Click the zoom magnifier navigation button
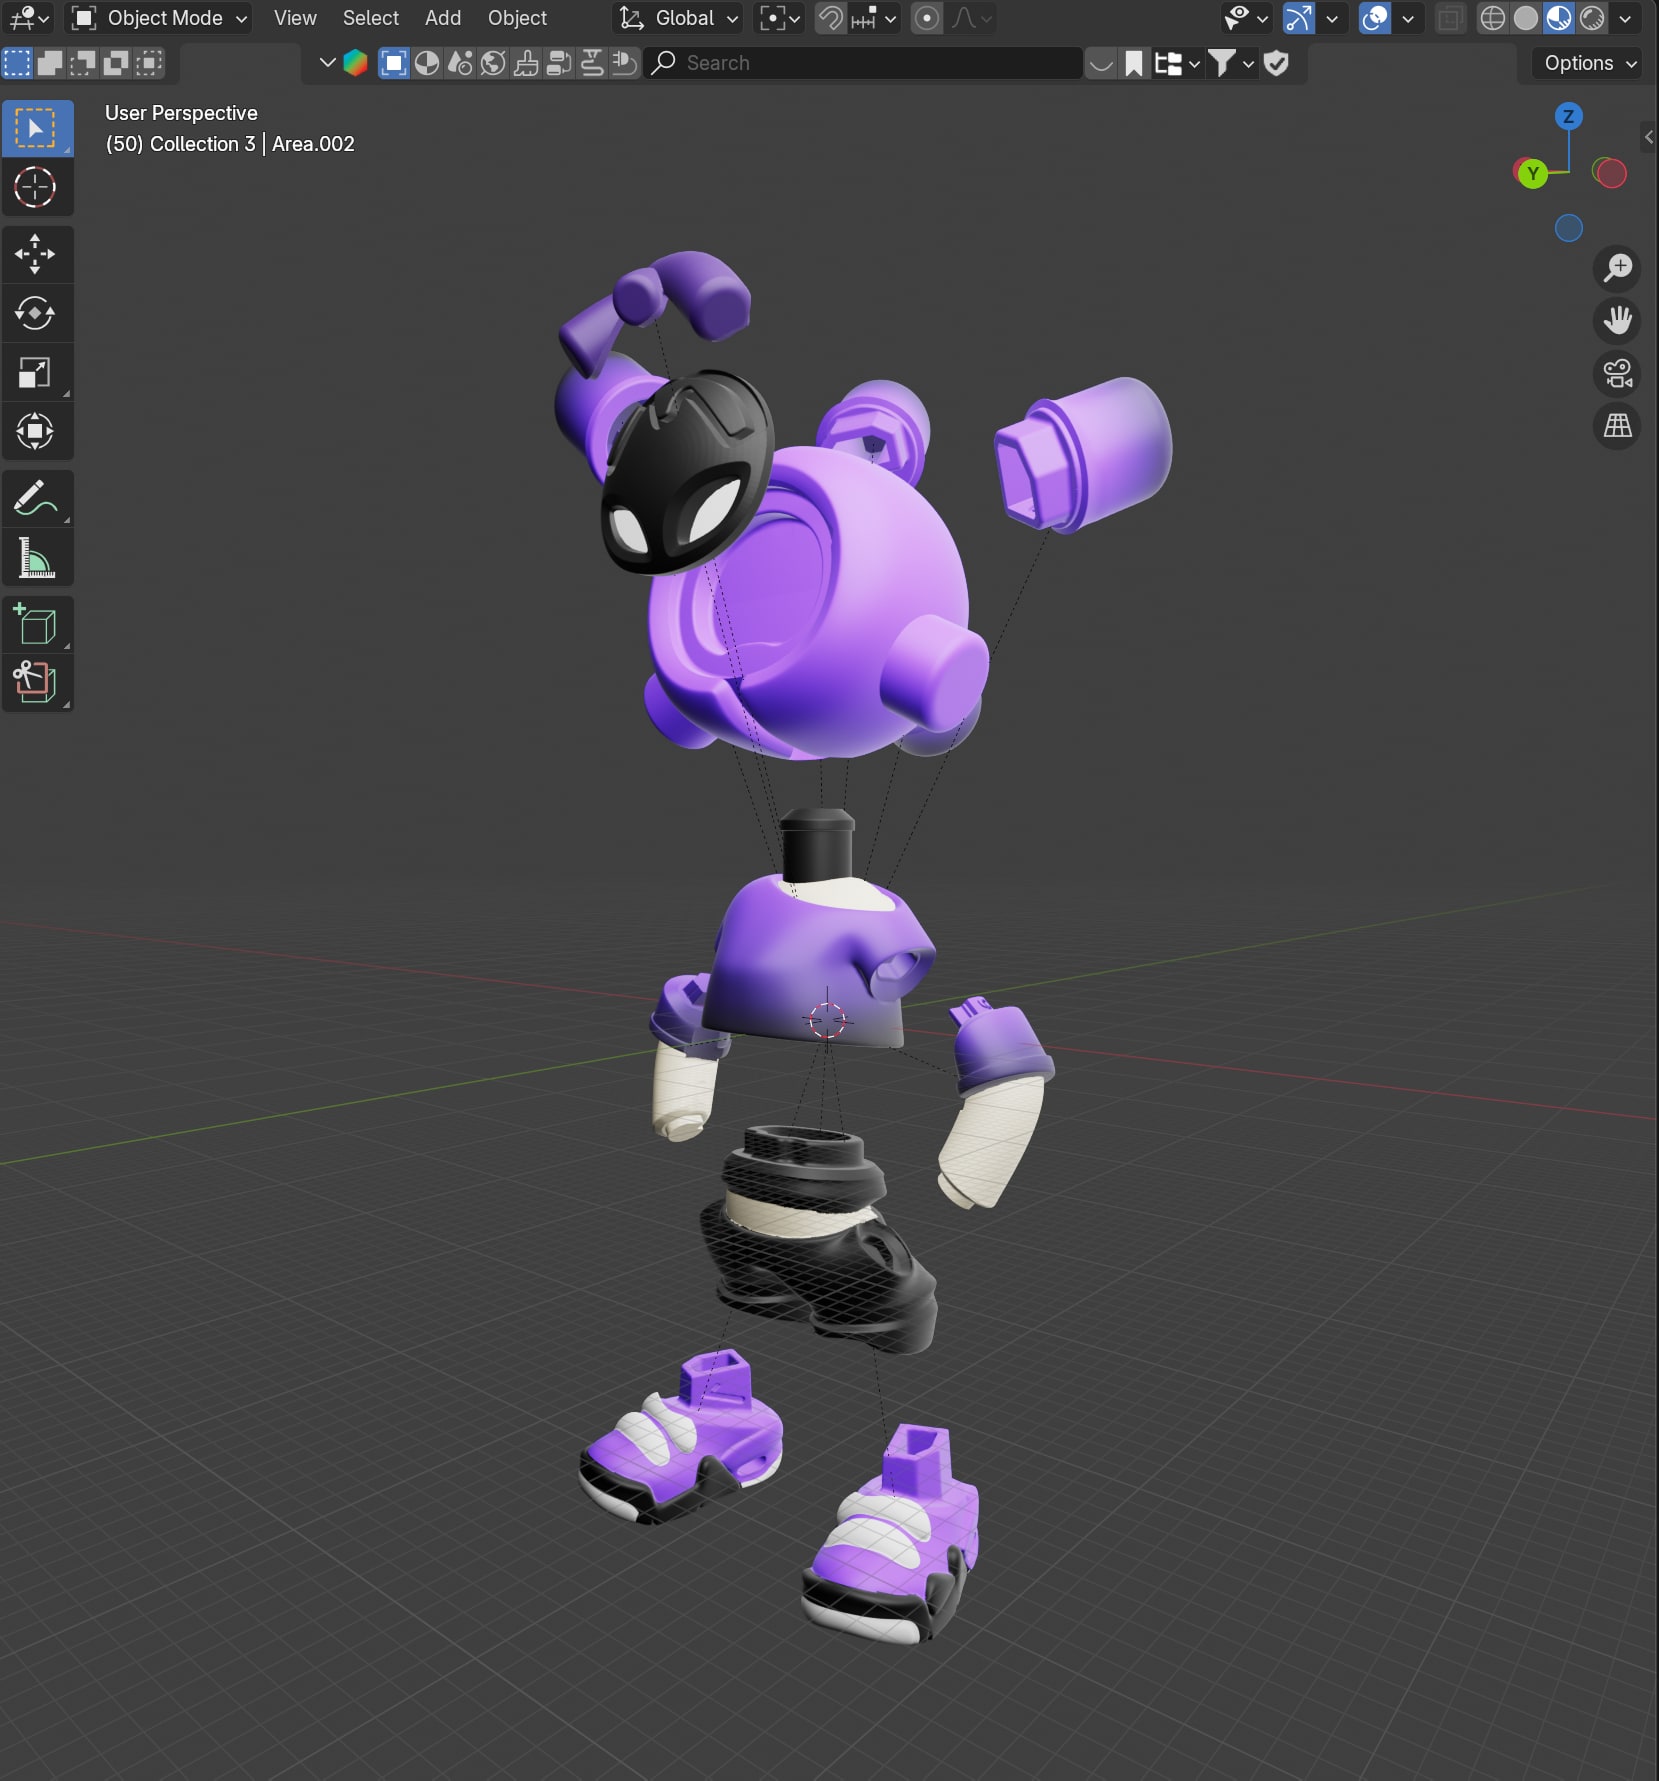Viewport: 1659px width, 1781px height. 1617,268
